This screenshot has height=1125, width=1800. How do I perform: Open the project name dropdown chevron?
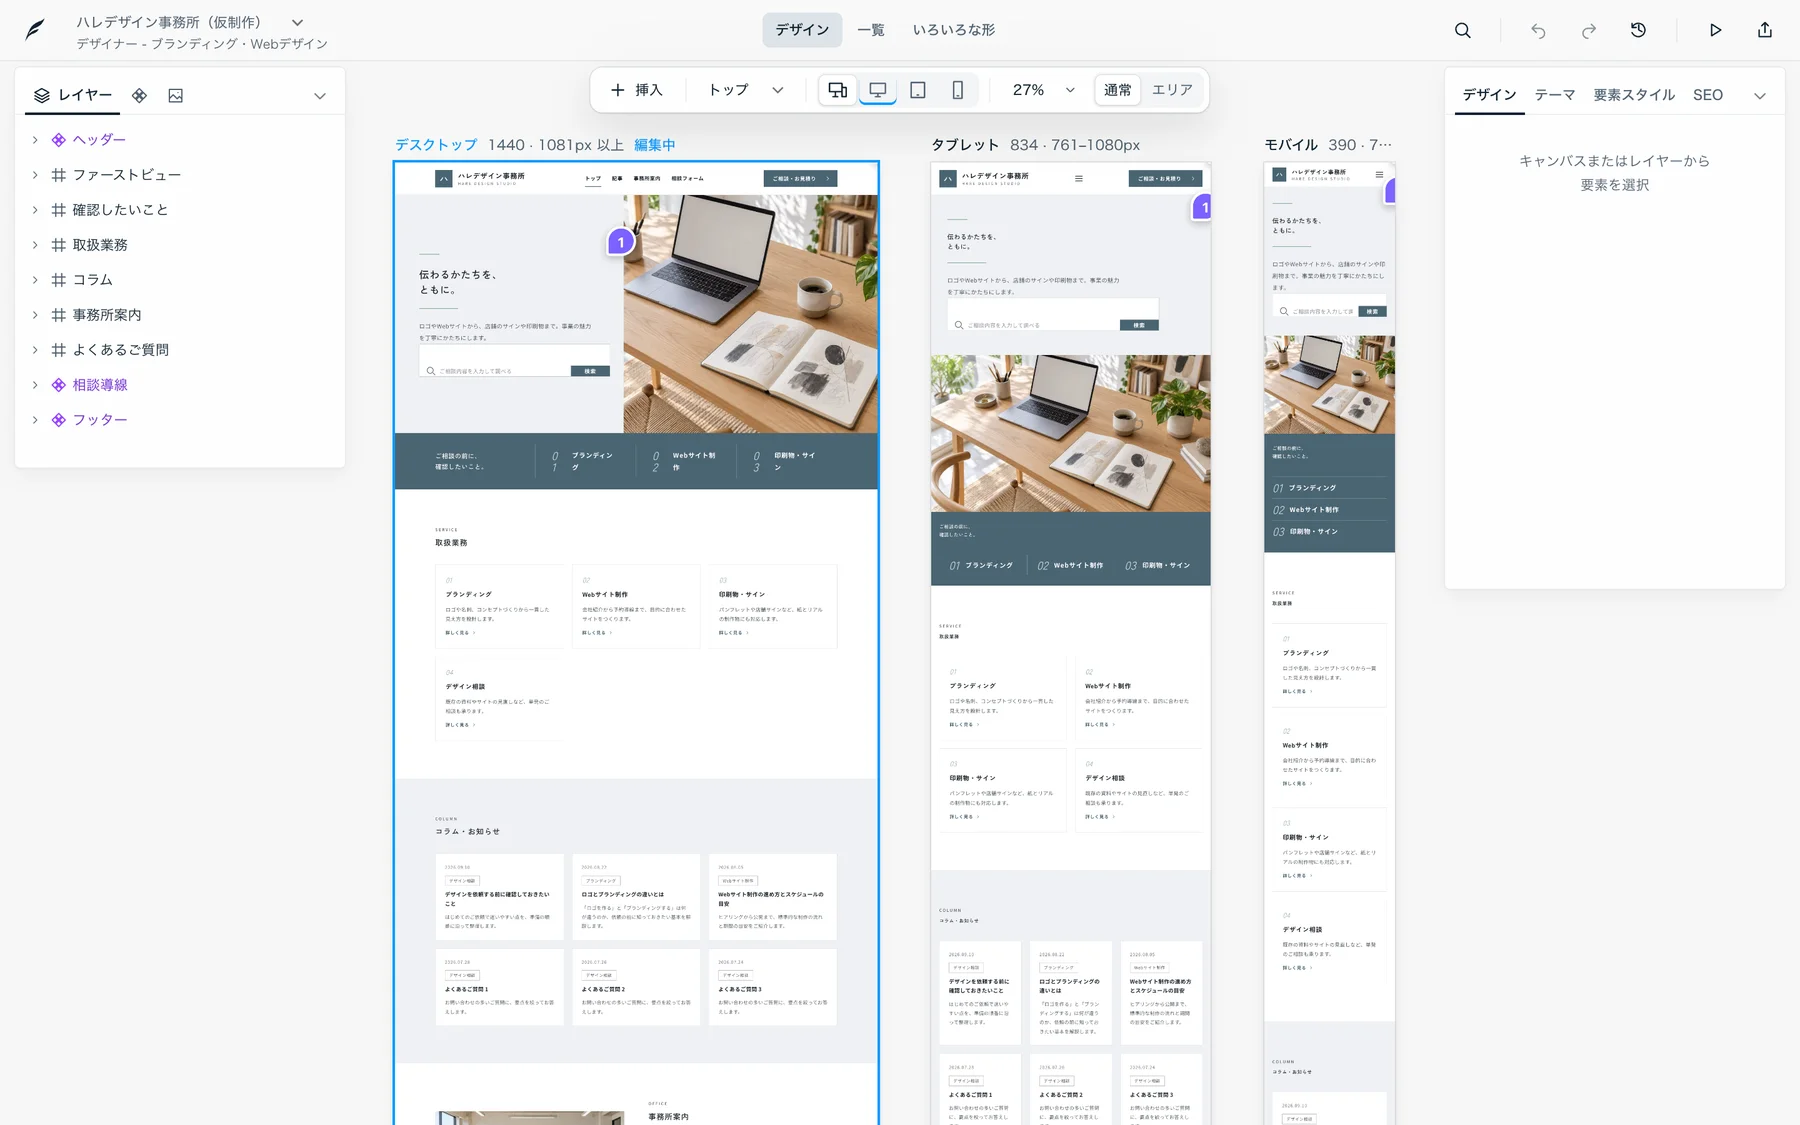(297, 22)
